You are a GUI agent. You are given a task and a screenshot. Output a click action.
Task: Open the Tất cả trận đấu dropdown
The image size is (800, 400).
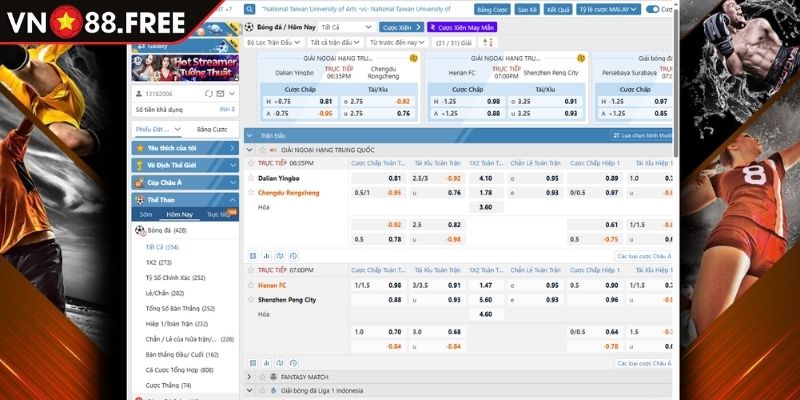(x=335, y=43)
